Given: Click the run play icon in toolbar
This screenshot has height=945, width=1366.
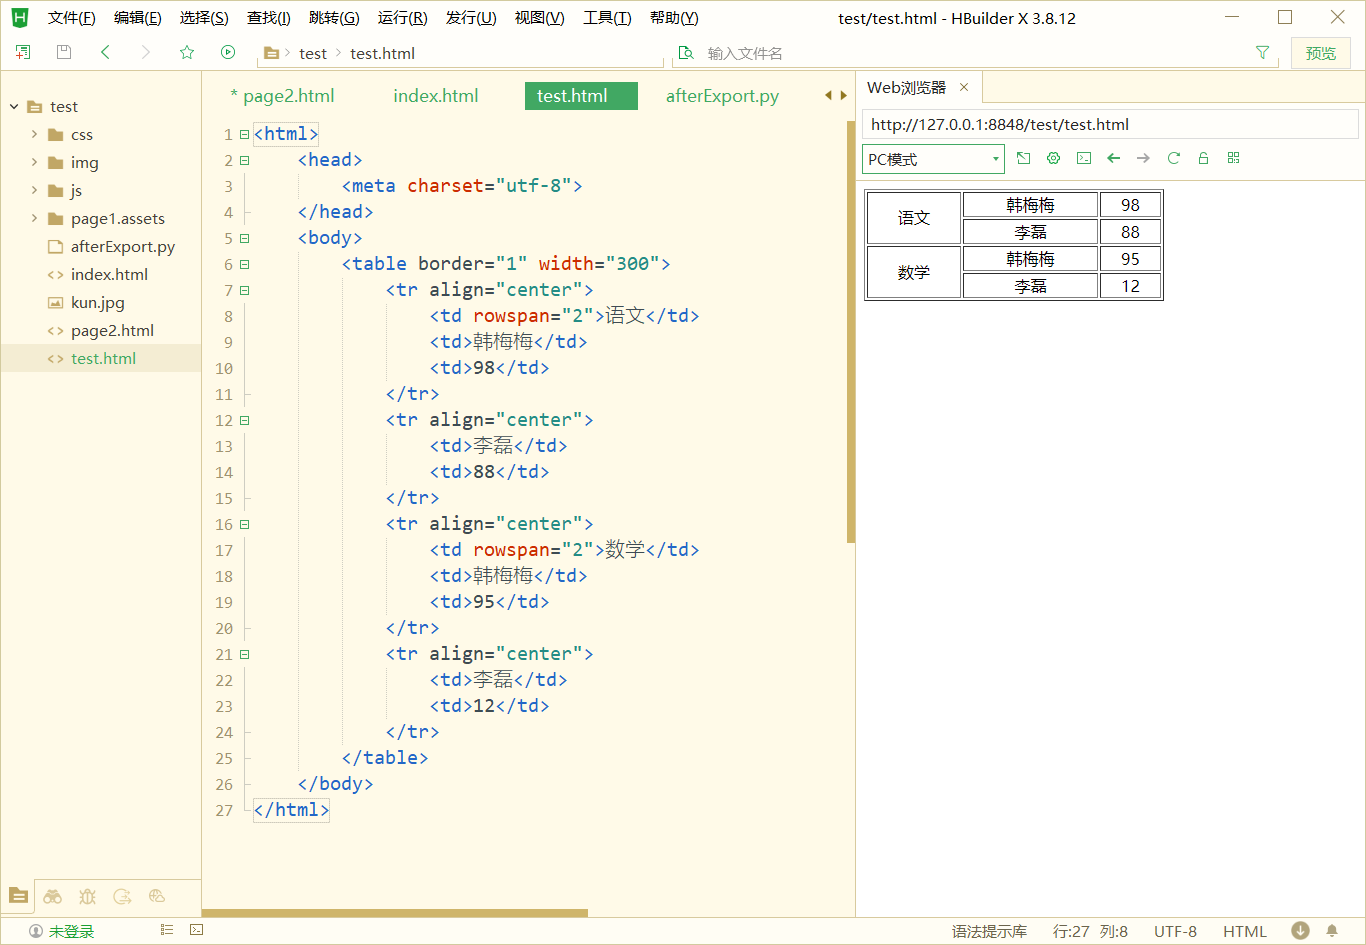Looking at the screenshot, I should [x=228, y=53].
